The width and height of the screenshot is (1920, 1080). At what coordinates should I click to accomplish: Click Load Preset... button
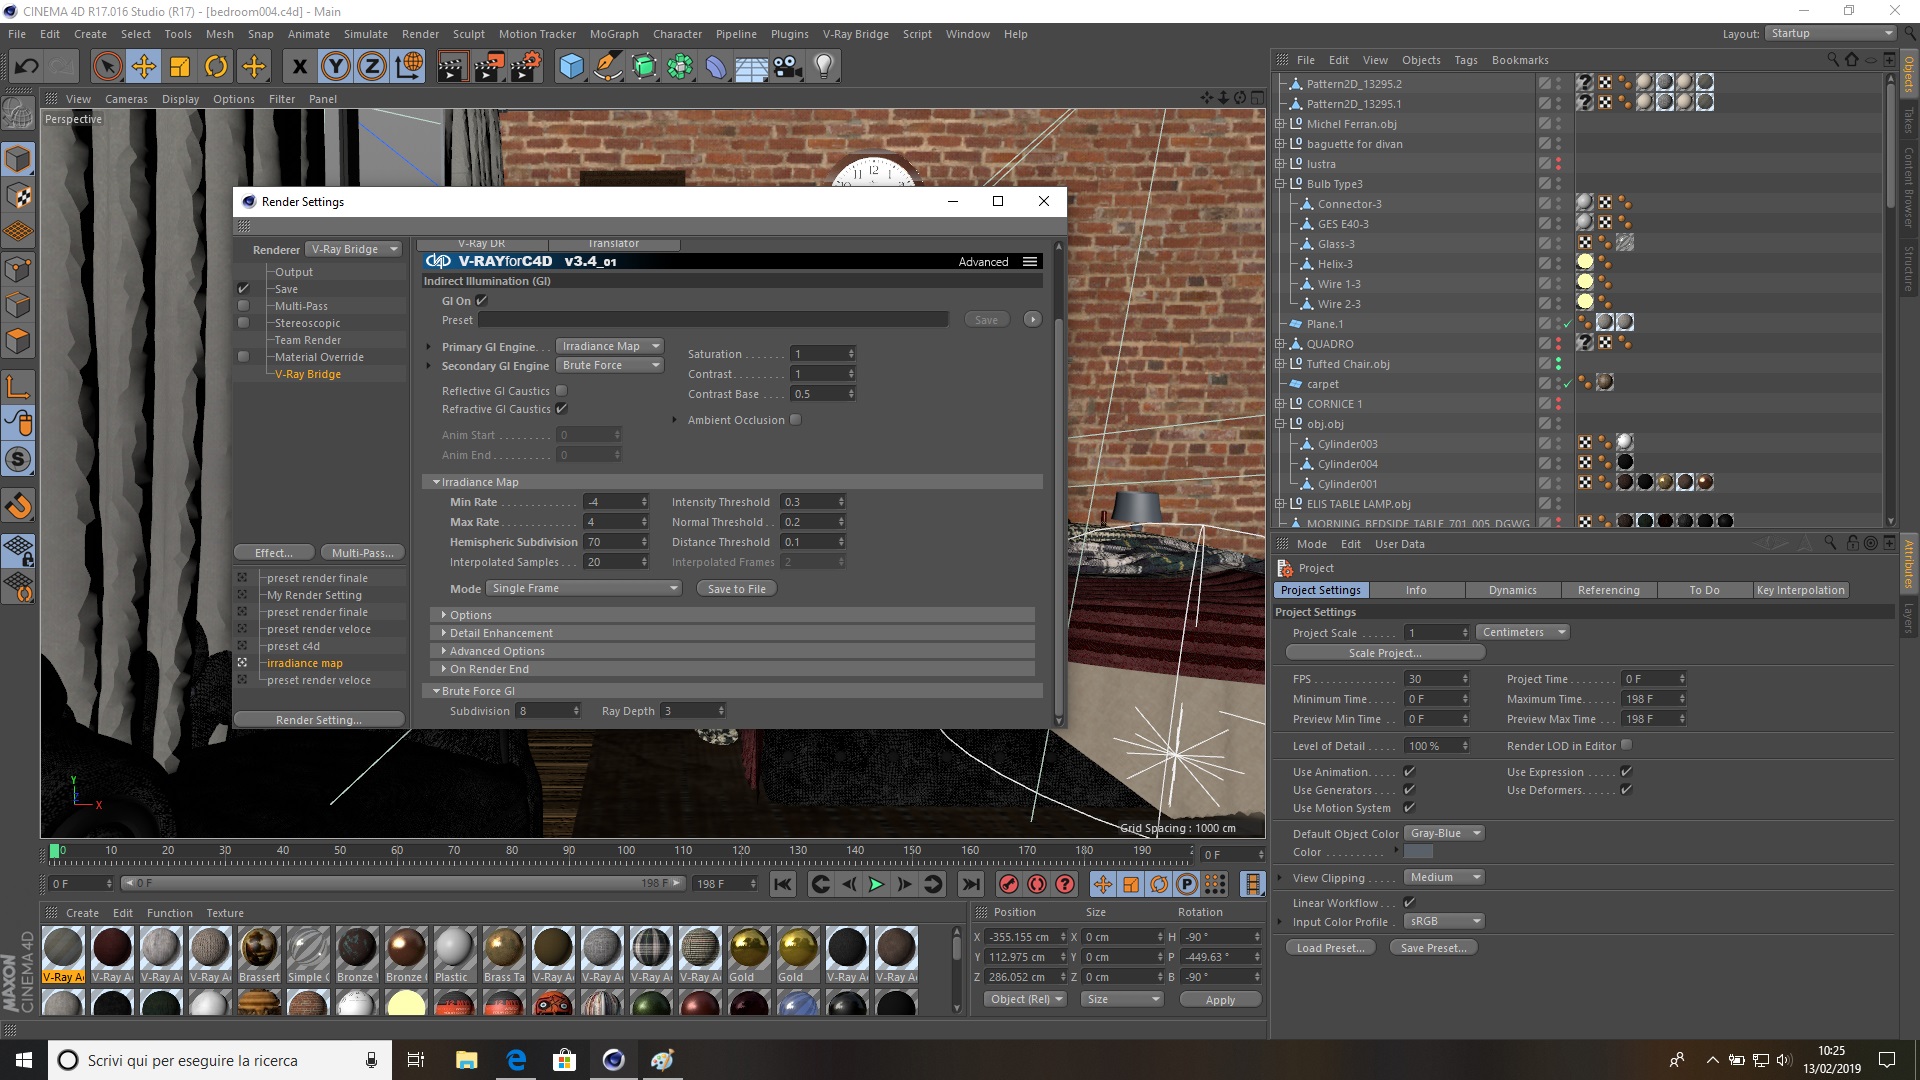(1330, 948)
